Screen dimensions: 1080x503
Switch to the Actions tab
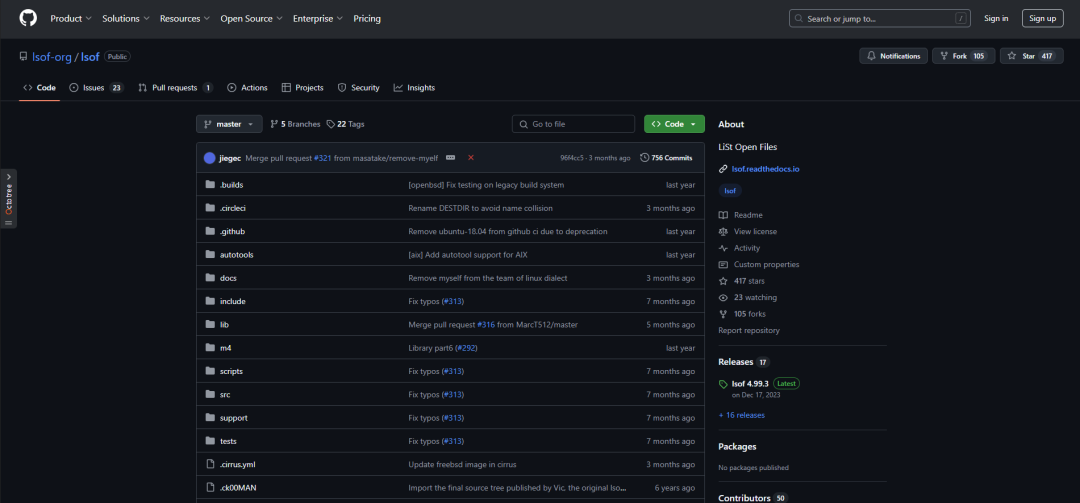247,88
